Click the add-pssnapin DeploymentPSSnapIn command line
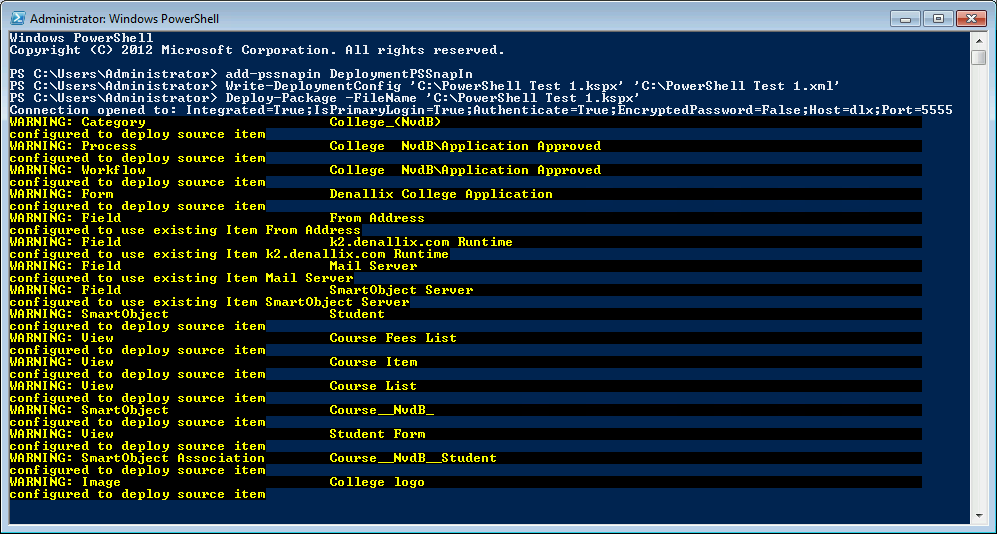 [x=241, y=74]
